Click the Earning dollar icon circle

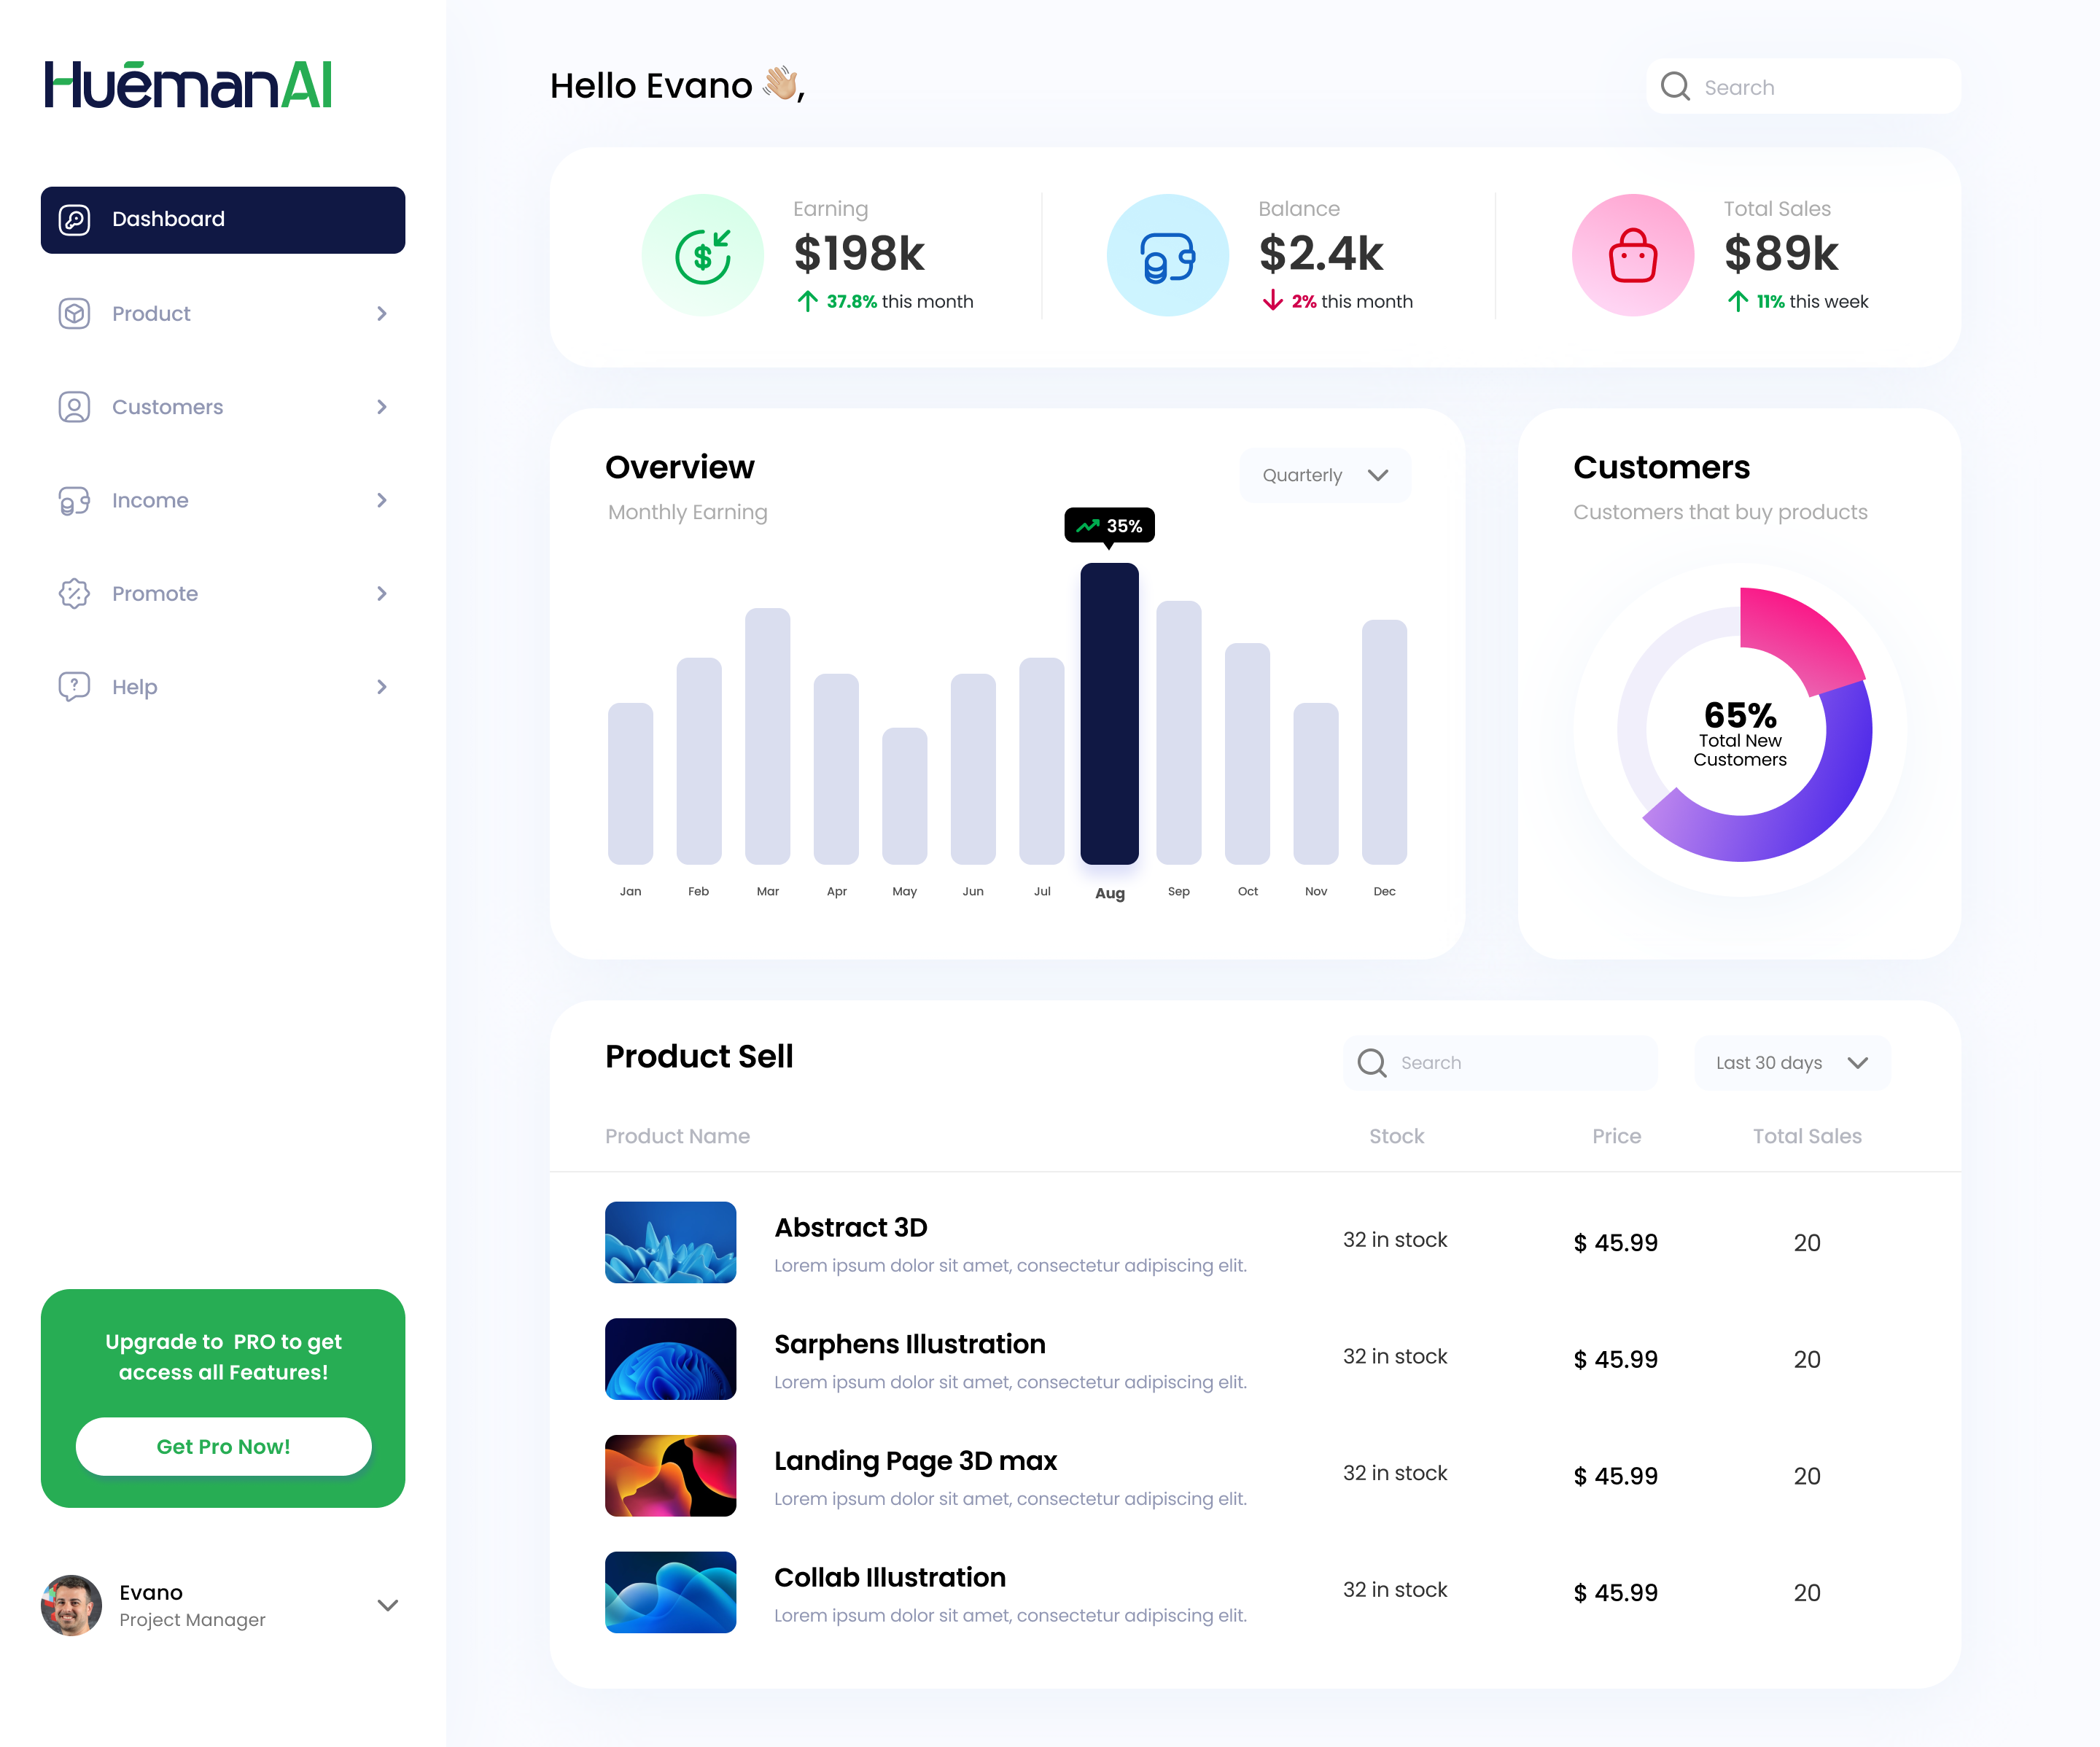click(x=702, y=256)
